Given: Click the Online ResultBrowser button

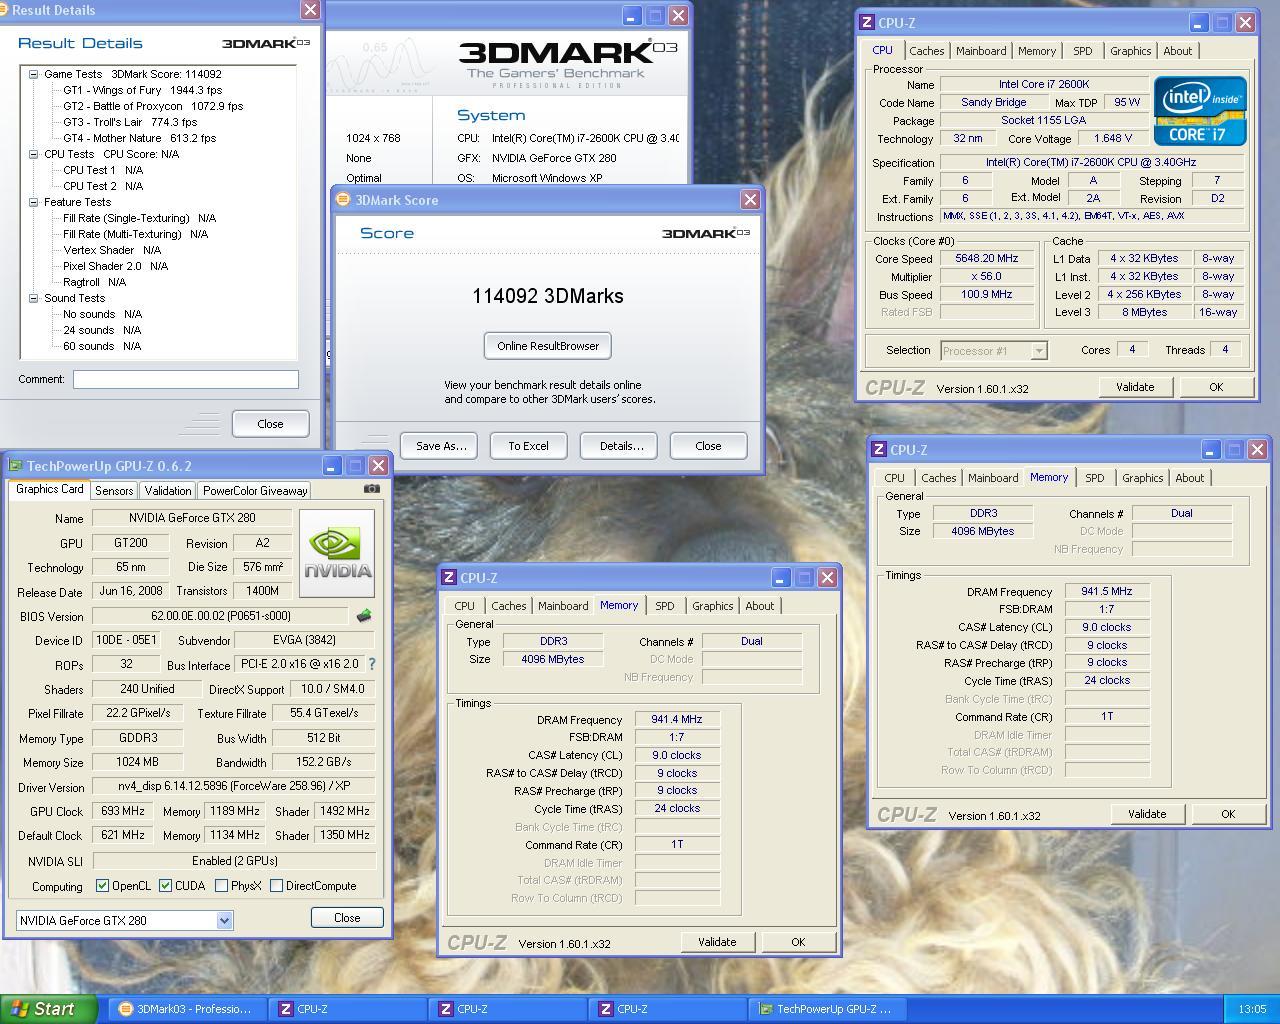Looking at the screenshot, I should pyautogui.click(x=548, y=346).
